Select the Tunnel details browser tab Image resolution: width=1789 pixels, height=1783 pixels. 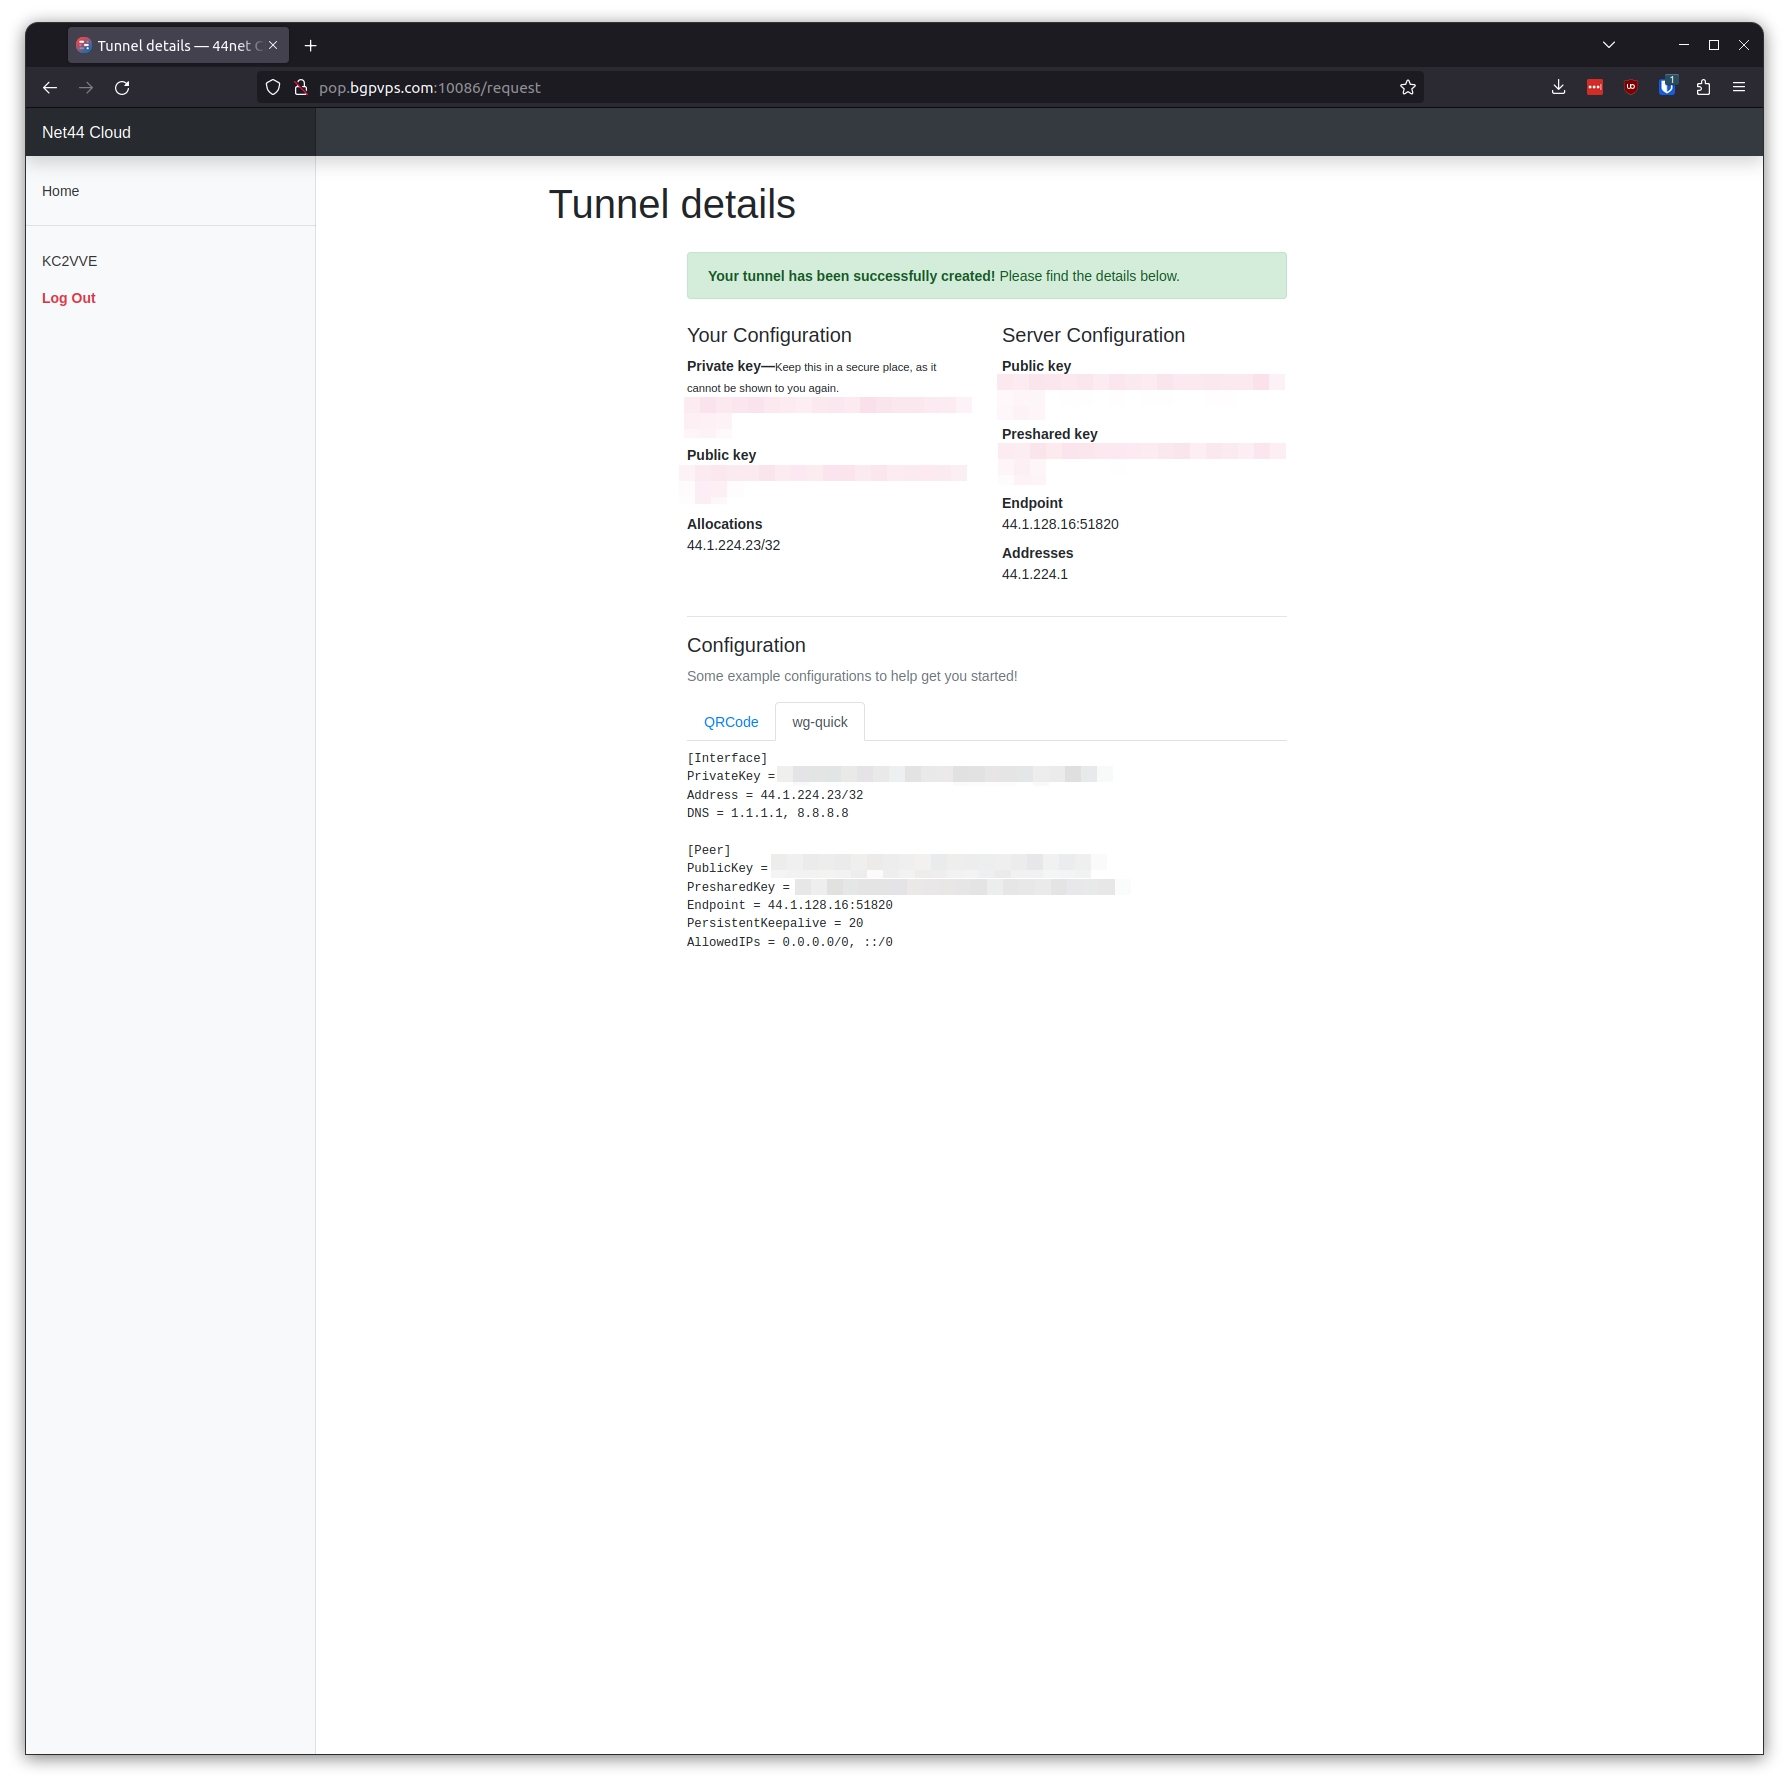(x=178, y=46)
